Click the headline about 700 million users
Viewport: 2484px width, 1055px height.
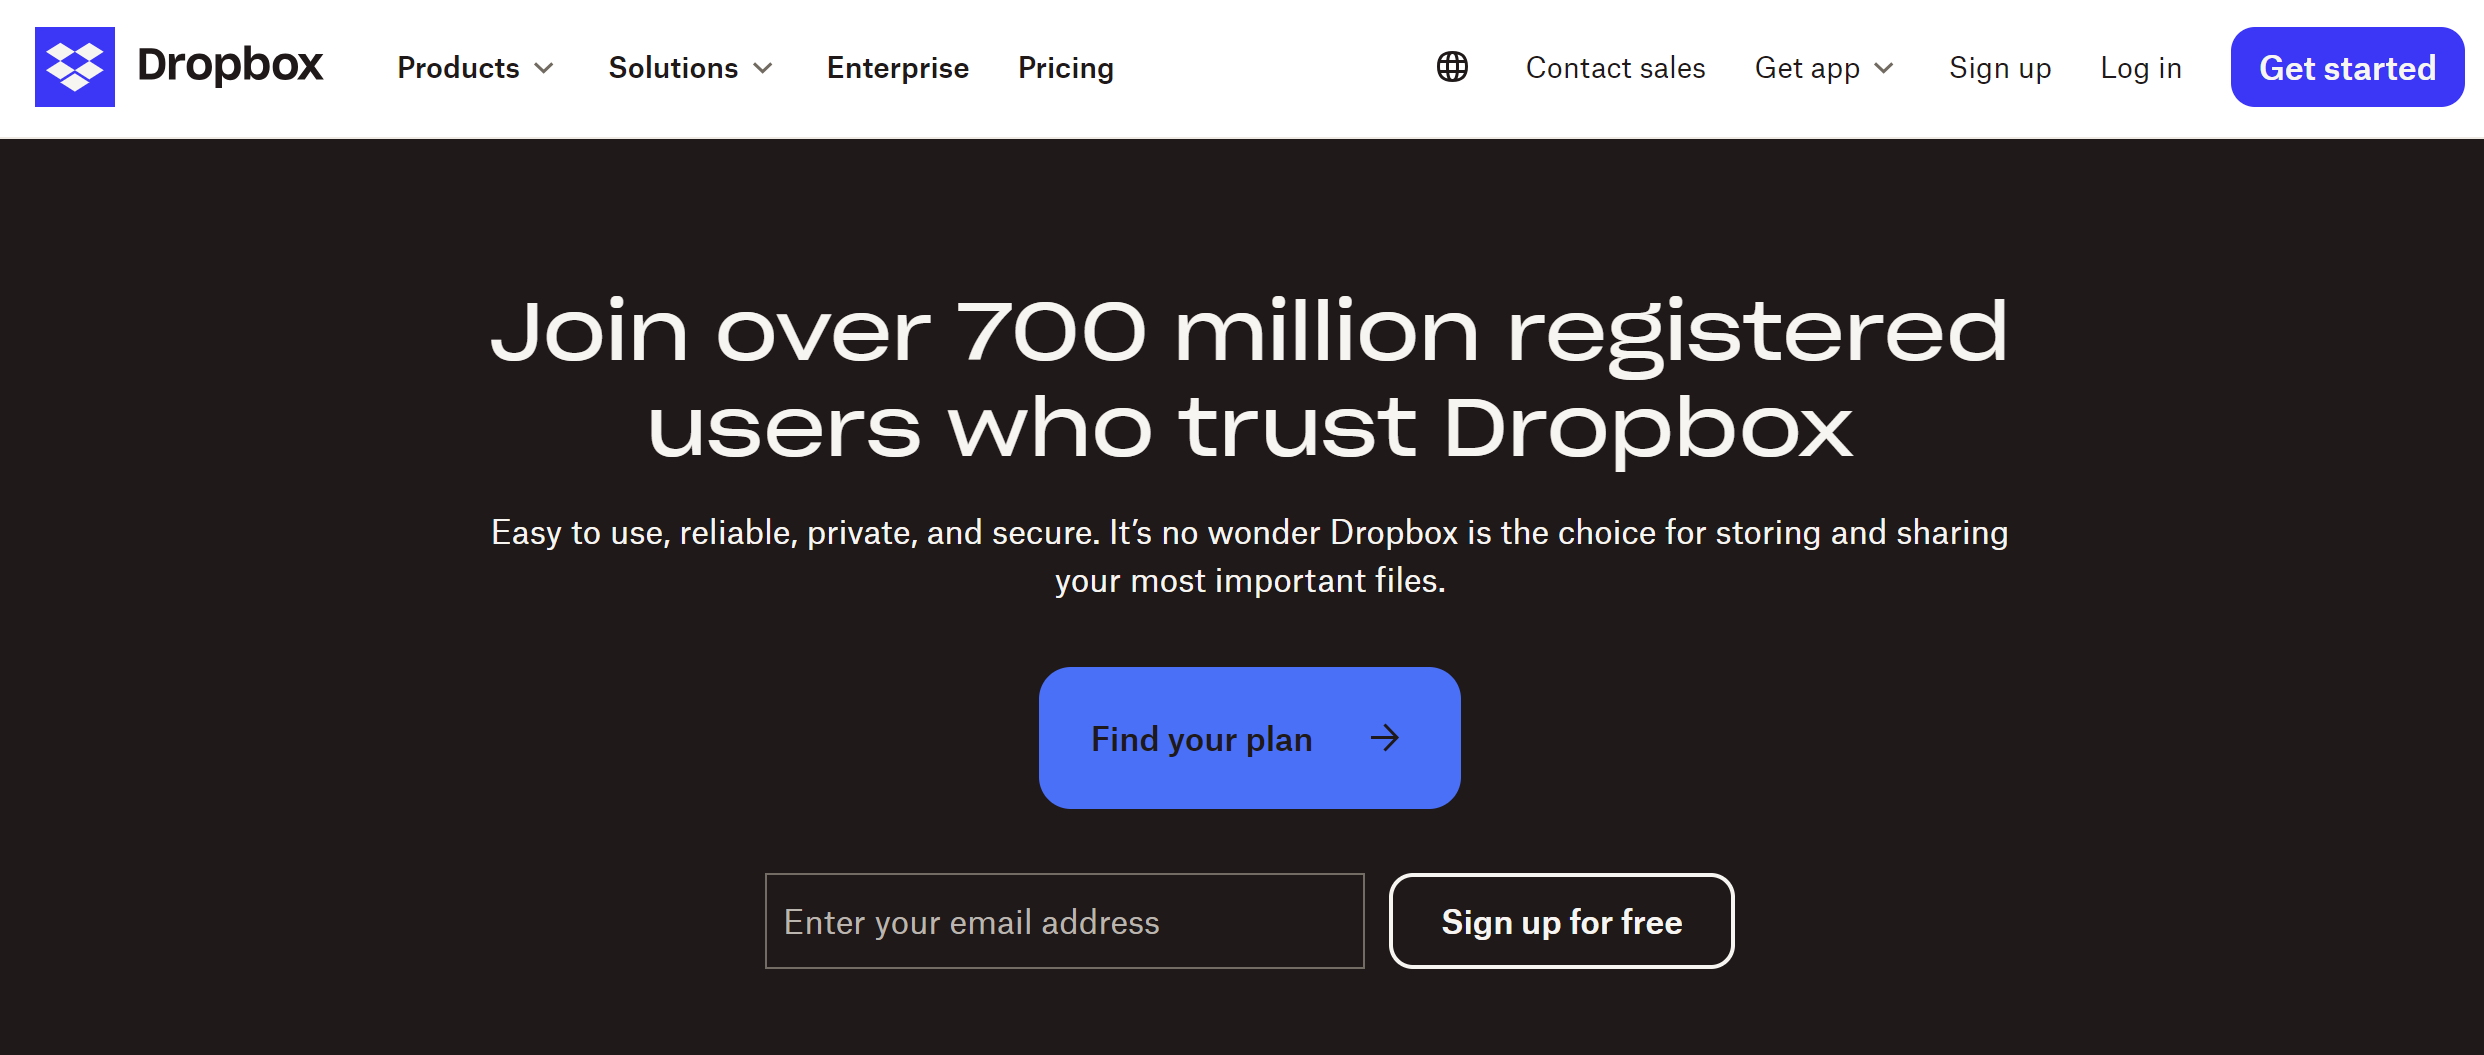1249,378
